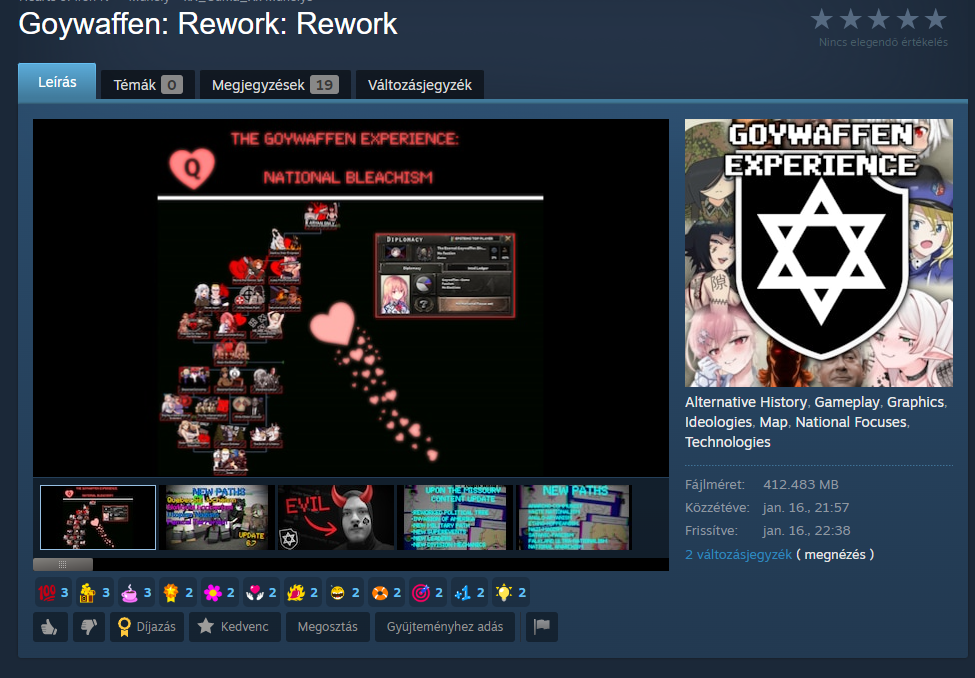Open the 2 változásjegyzék link

(739, 554)
